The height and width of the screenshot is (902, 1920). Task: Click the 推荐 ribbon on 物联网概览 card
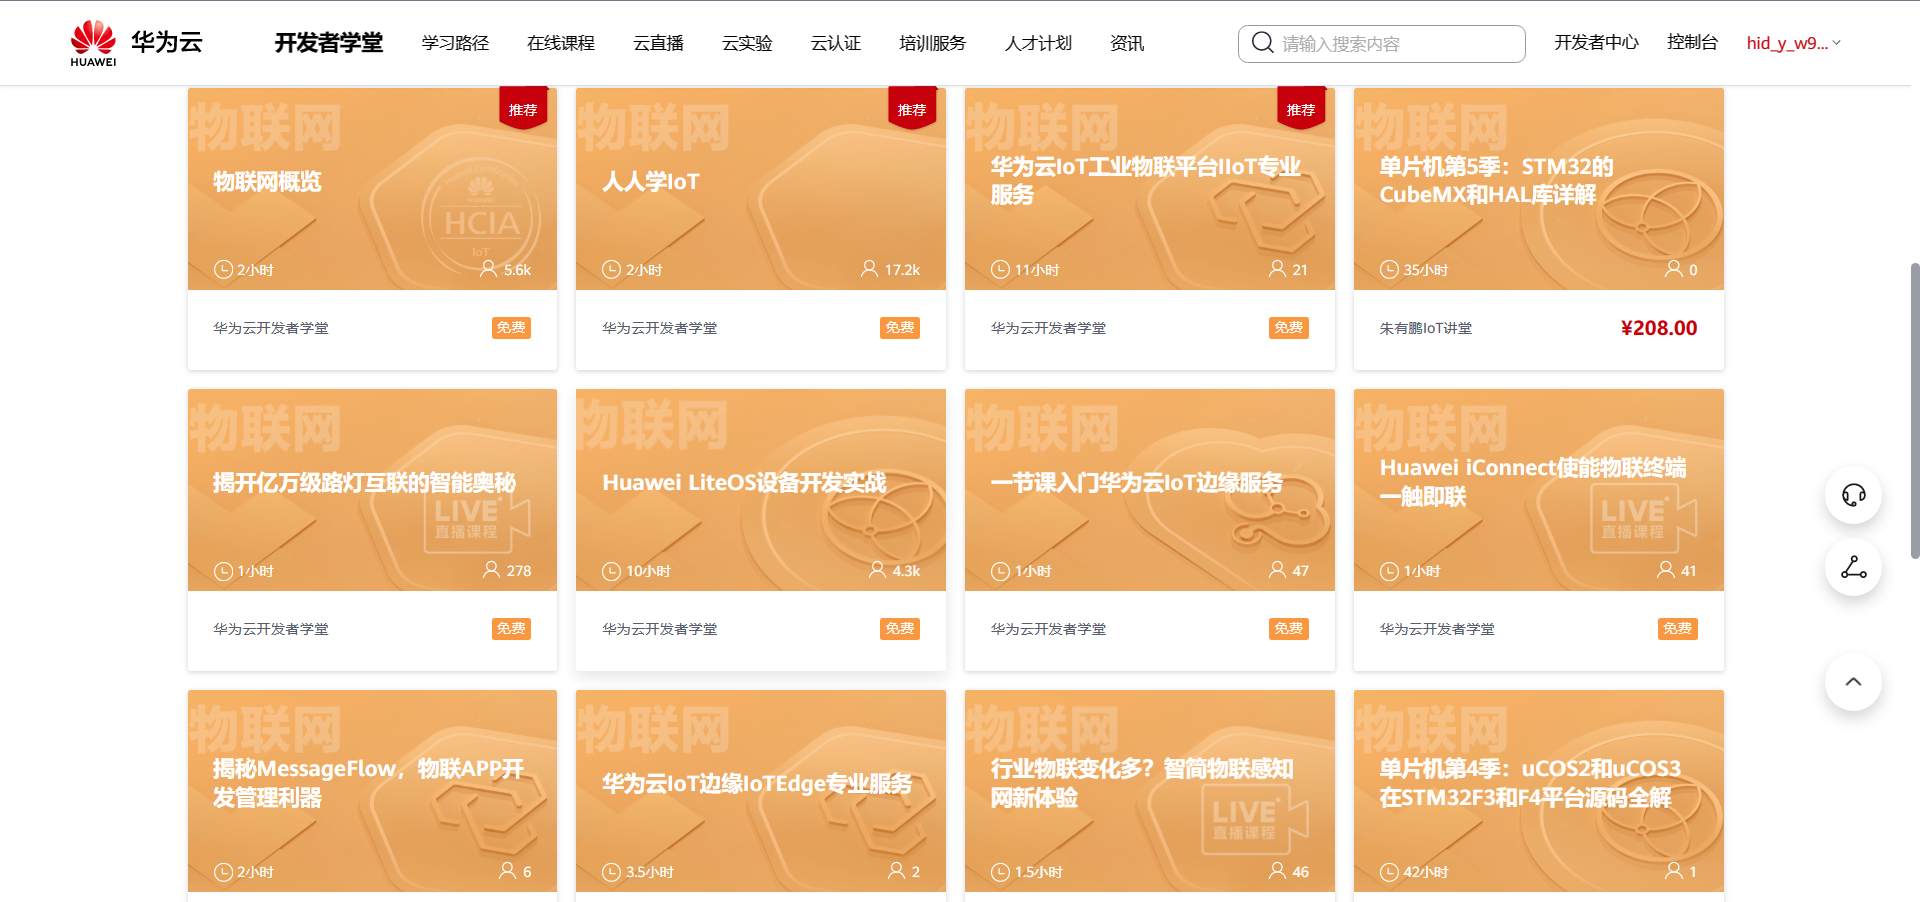click(x=523, y=108)
